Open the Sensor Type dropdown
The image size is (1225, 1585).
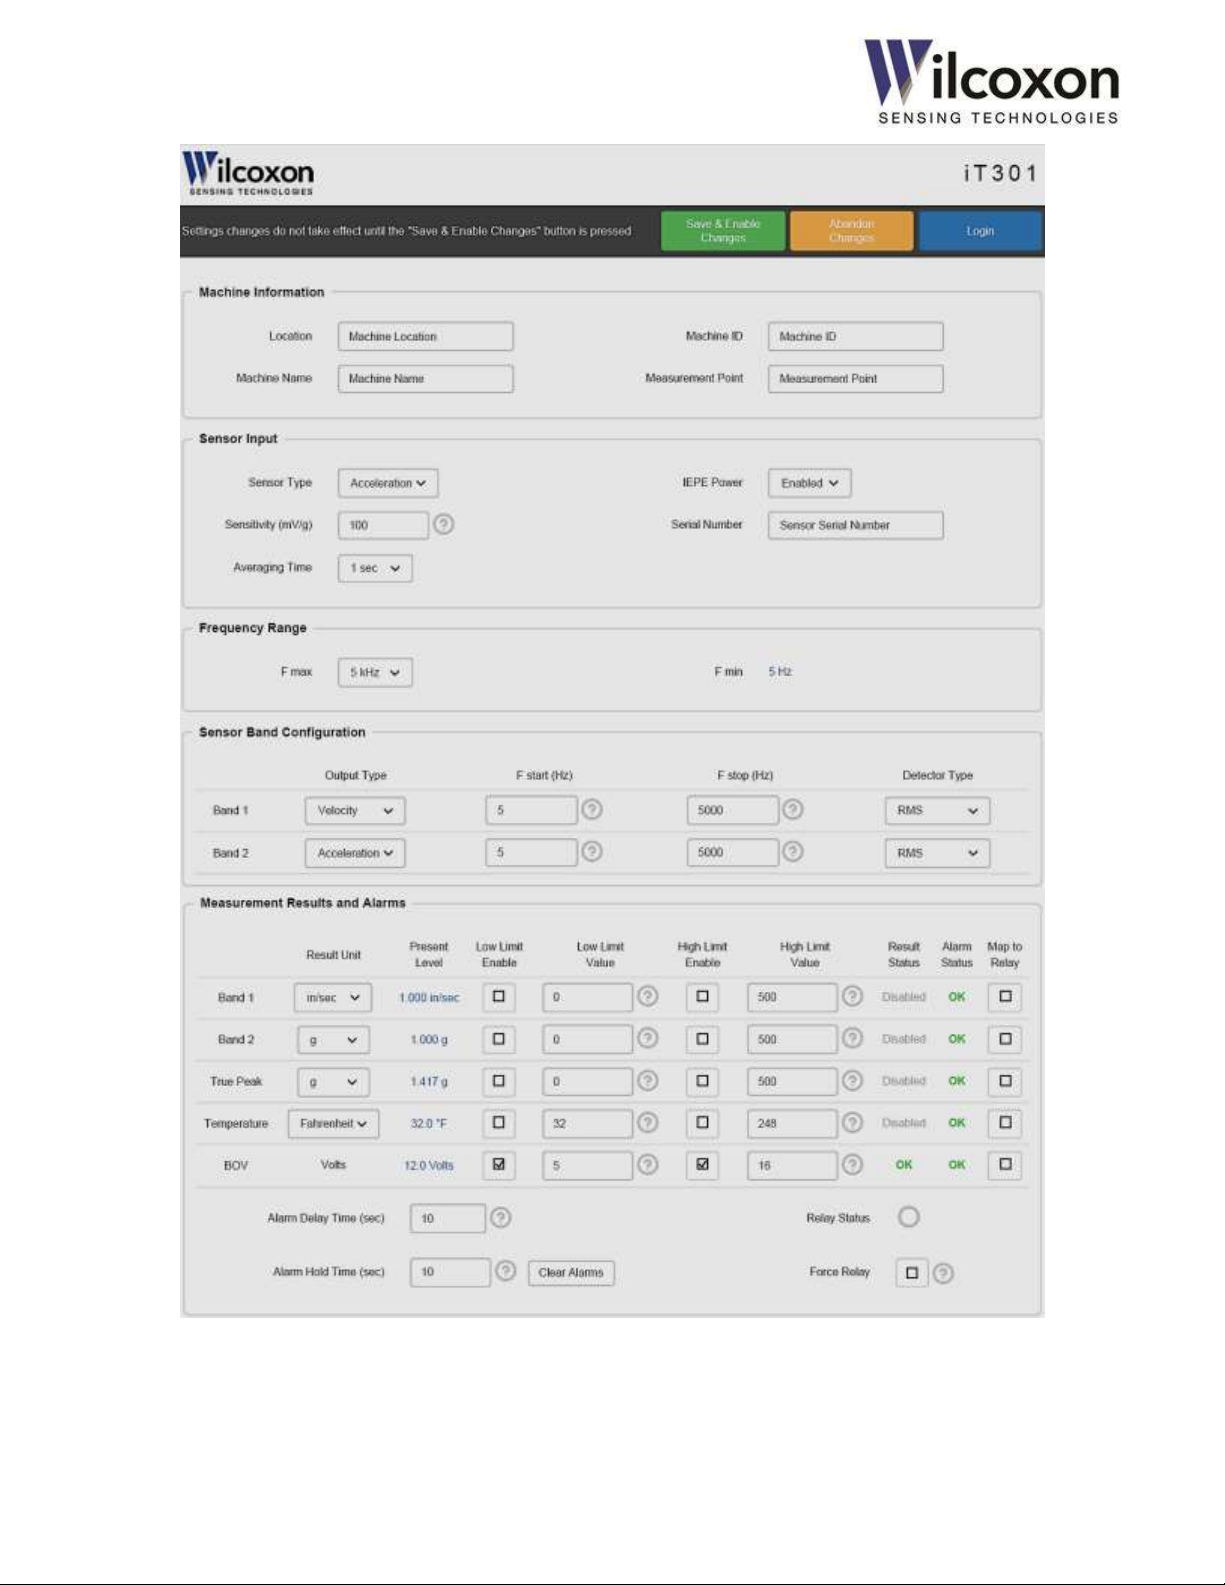click(388, 483)
